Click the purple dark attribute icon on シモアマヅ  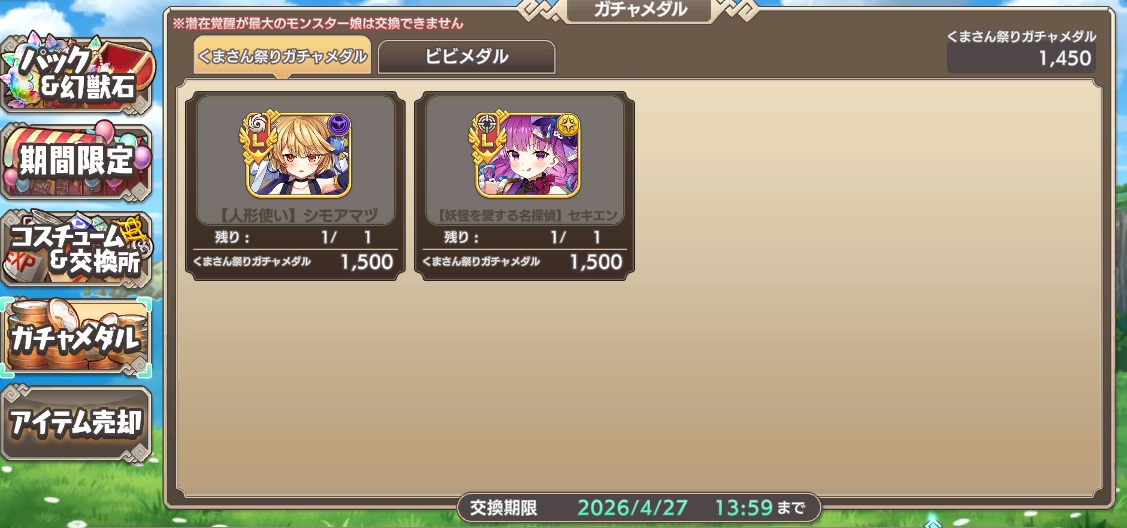pos(338,125)
